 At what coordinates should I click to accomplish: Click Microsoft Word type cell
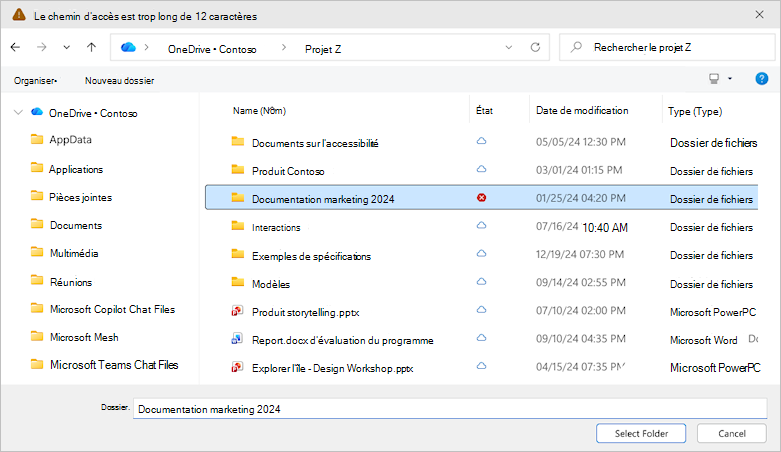click(703, 340)
